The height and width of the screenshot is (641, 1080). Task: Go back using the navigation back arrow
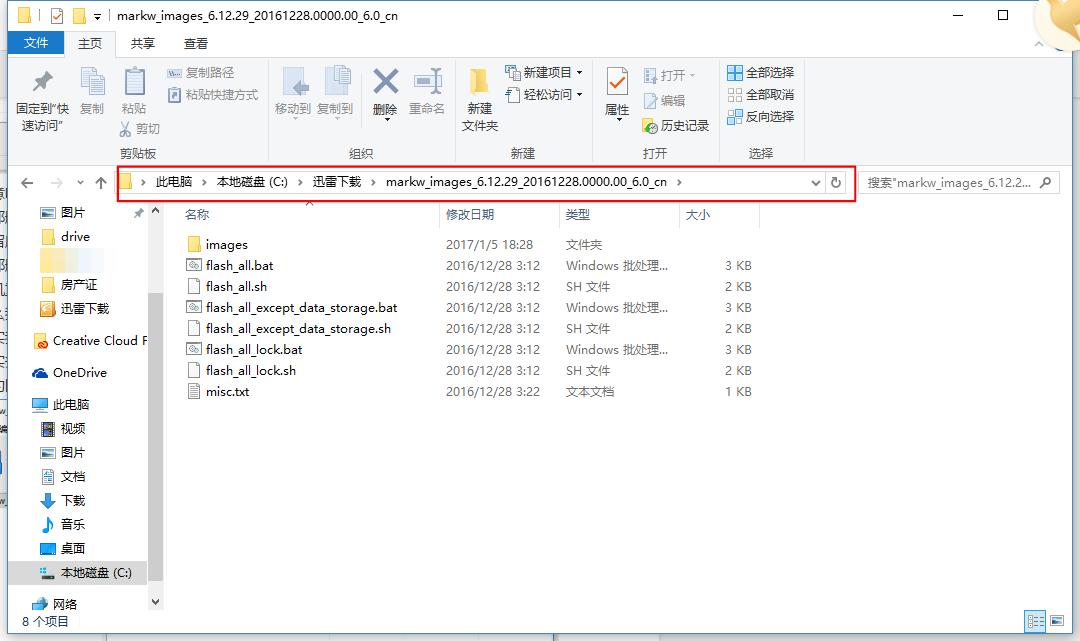coord(28,182)
